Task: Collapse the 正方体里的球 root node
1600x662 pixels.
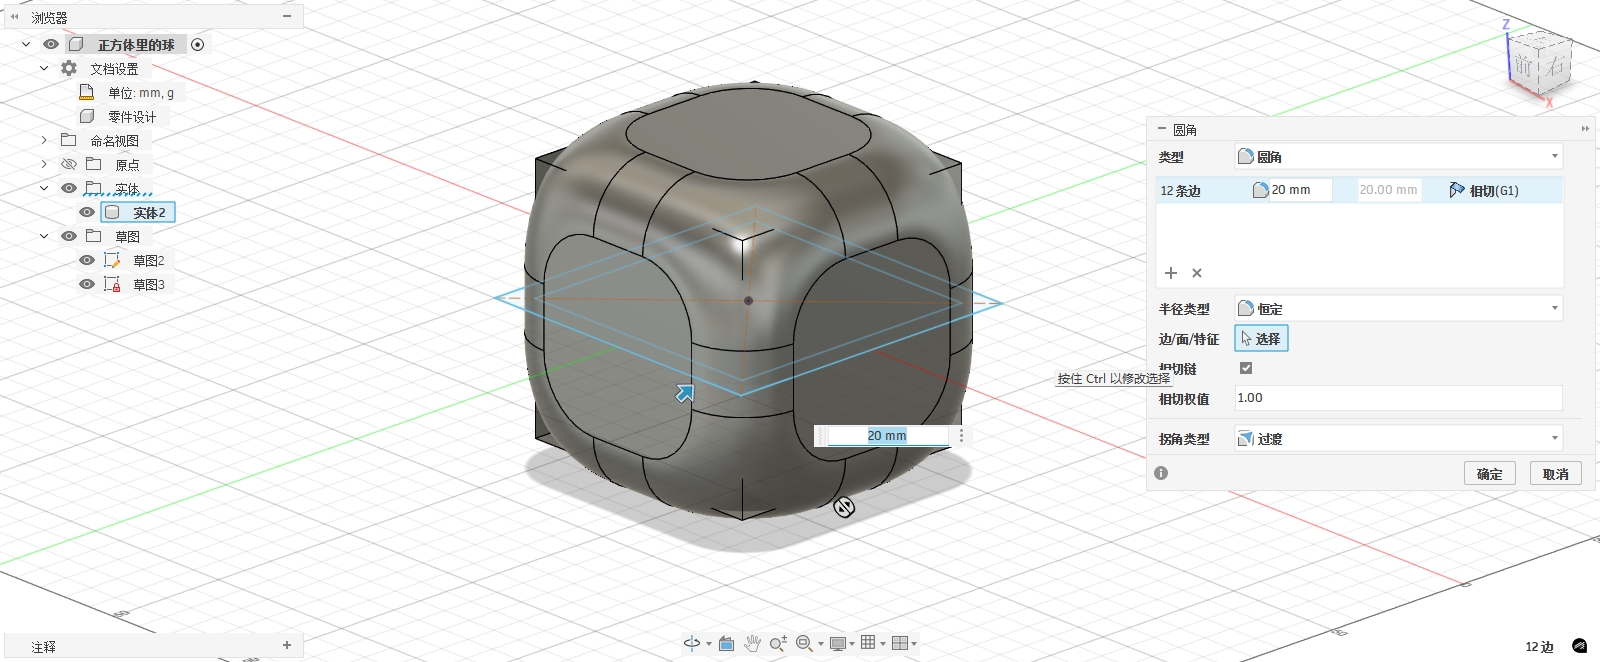Action: pos(26,44)
